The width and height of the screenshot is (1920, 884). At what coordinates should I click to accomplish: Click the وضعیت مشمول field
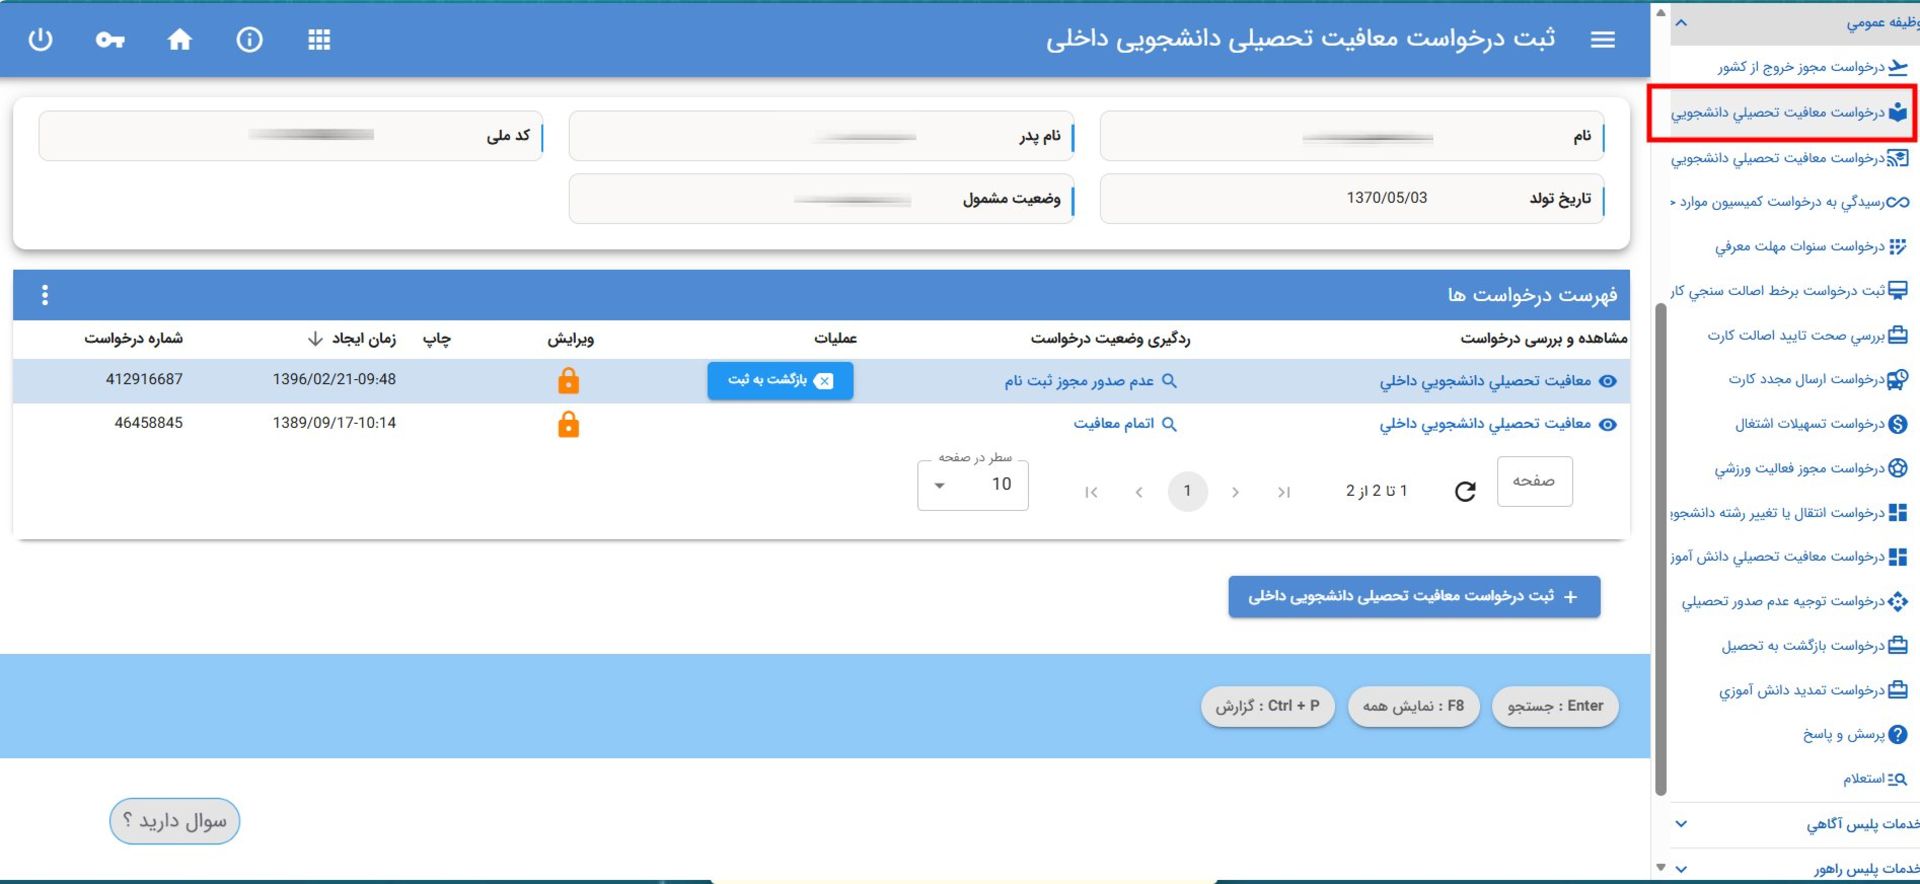821,198
